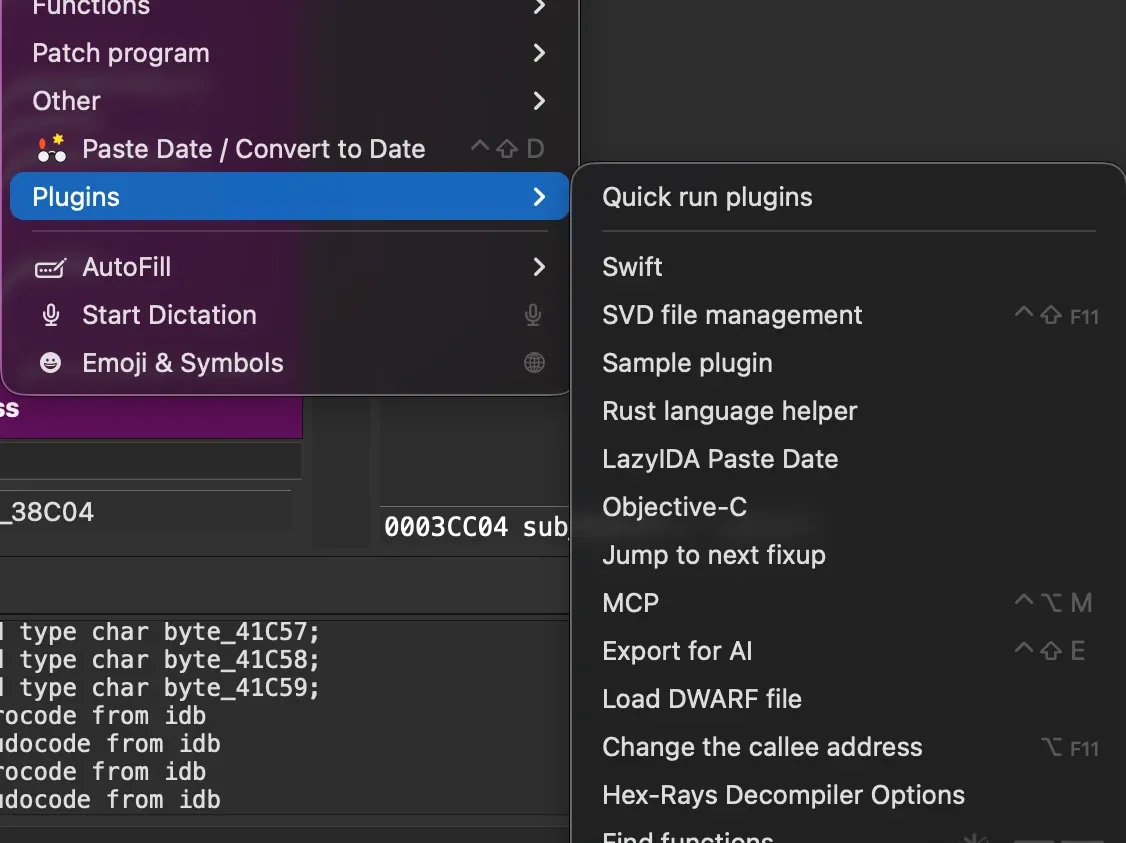Select the Objective-C plugin
This screenshot has height=843, width=1126.
point(849,507)
